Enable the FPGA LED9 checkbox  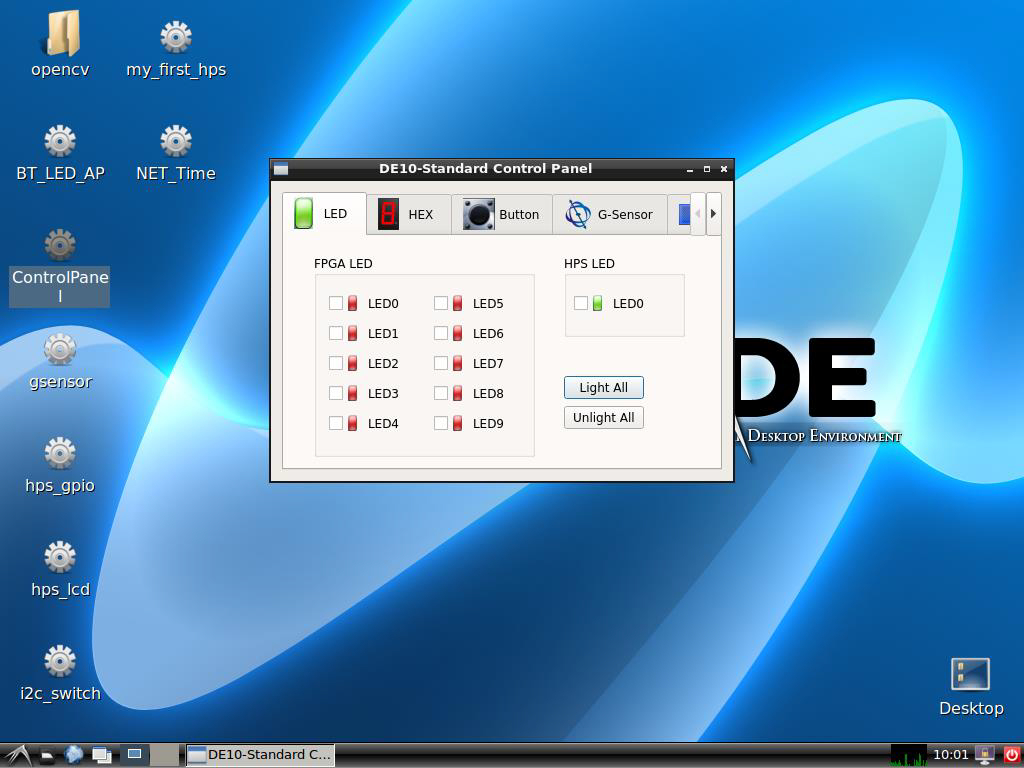(x=441, y=423)
